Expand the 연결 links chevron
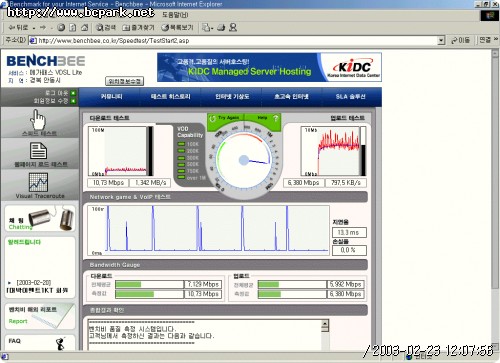 [x=496, y=40]
